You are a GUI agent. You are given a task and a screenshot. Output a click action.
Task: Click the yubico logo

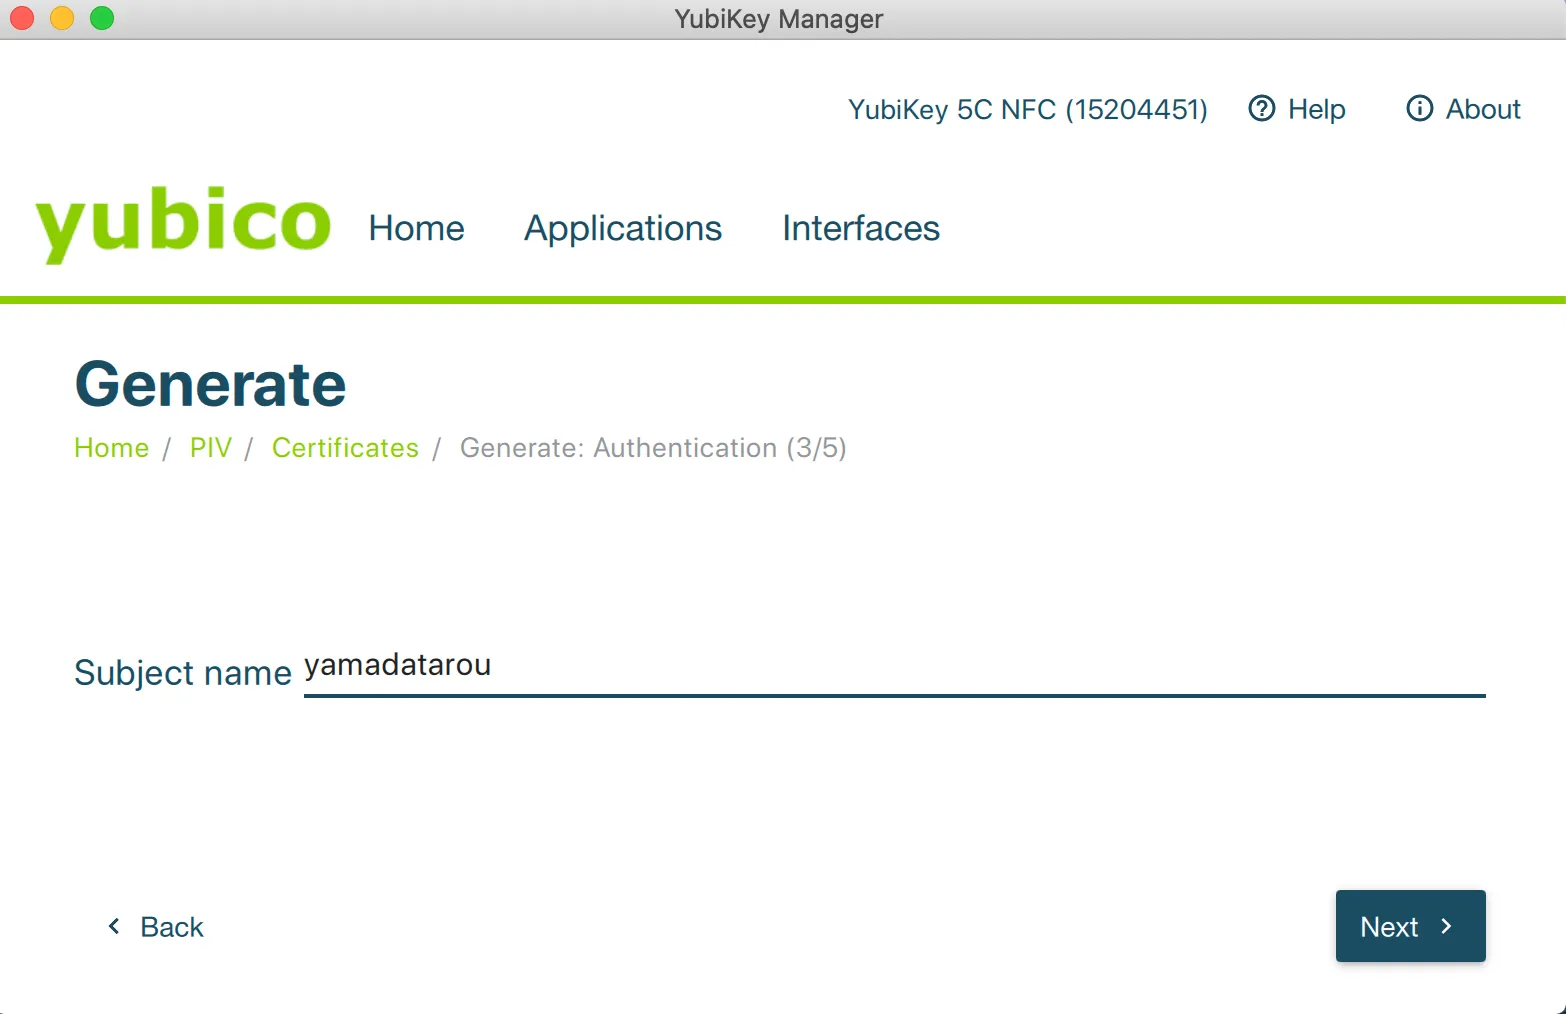click(183, 224)
